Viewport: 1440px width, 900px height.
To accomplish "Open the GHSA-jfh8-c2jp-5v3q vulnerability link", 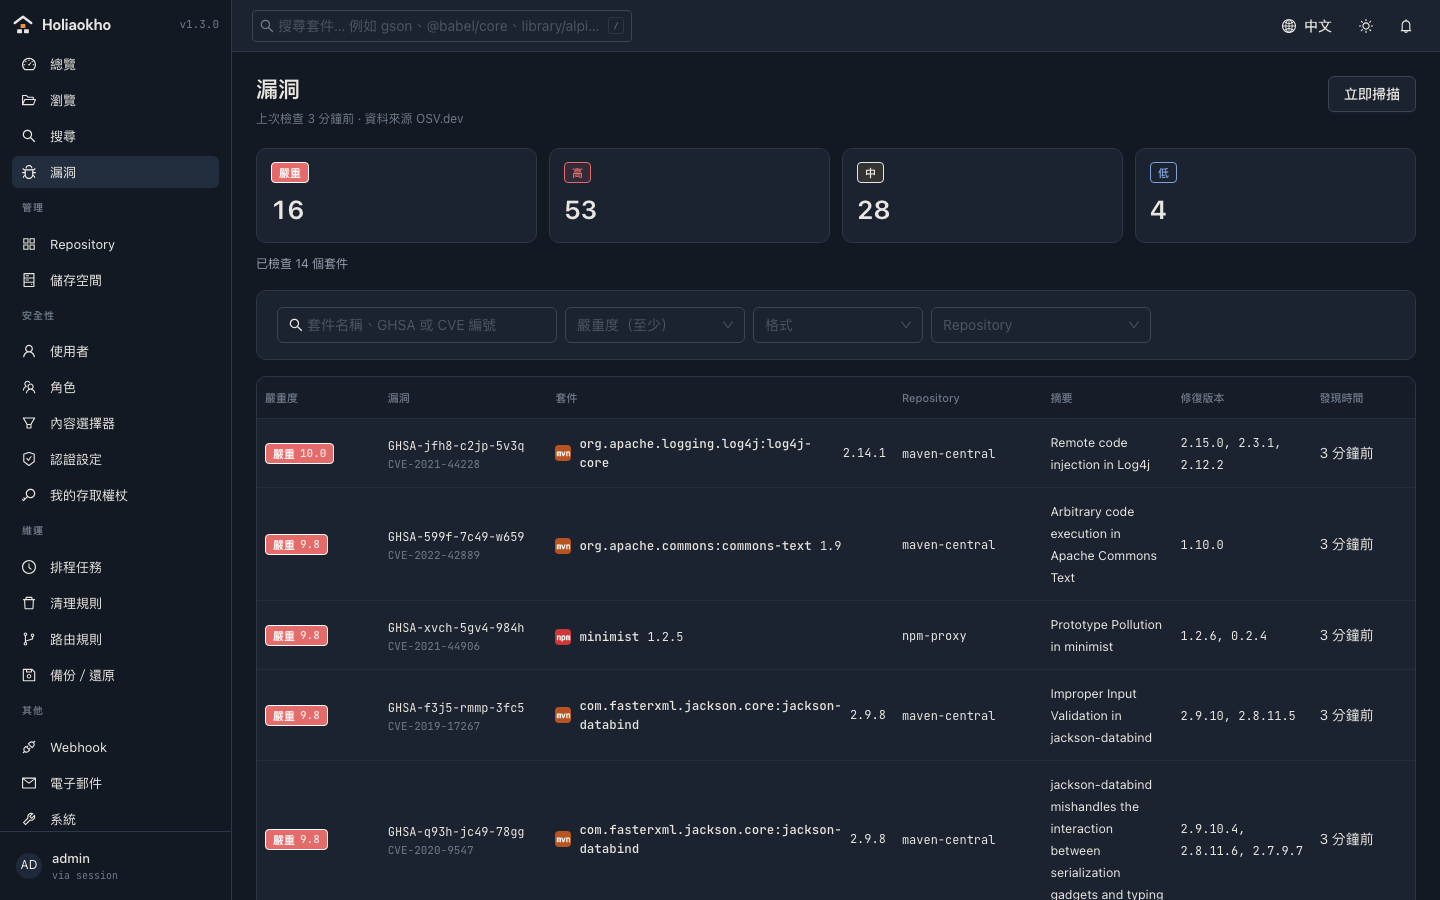I will (456, 446).
